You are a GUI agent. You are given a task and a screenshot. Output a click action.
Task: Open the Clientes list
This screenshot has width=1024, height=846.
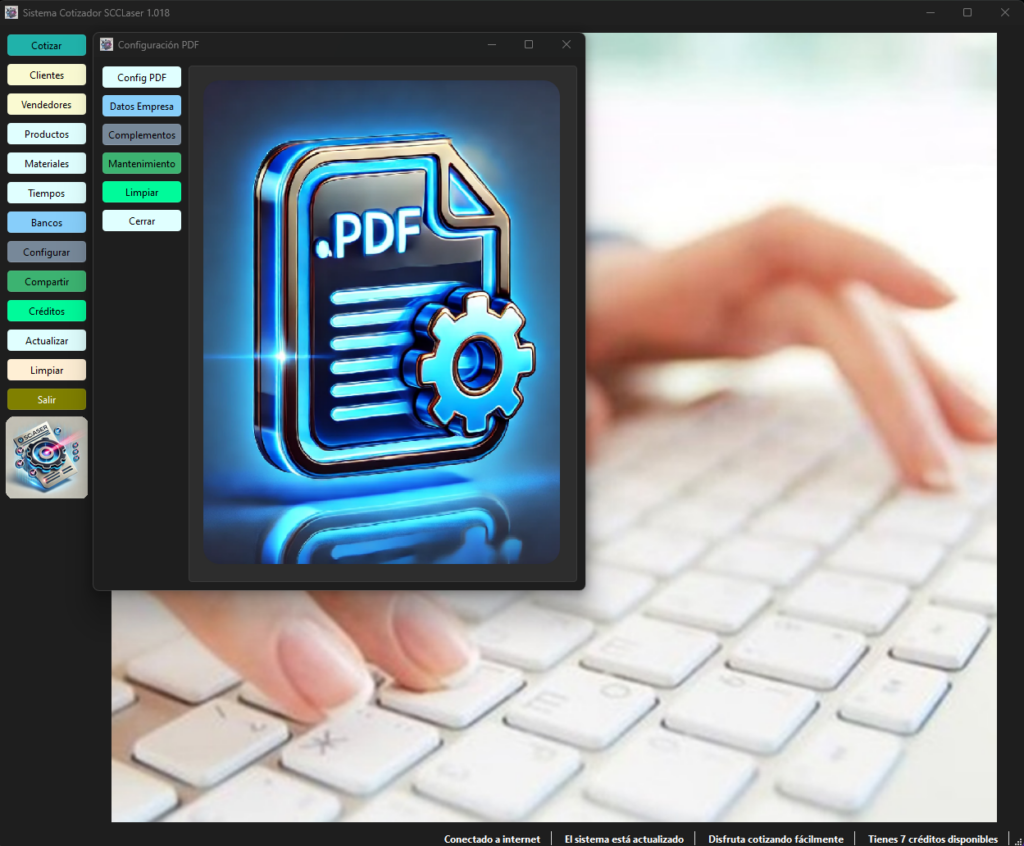[46, 75]
